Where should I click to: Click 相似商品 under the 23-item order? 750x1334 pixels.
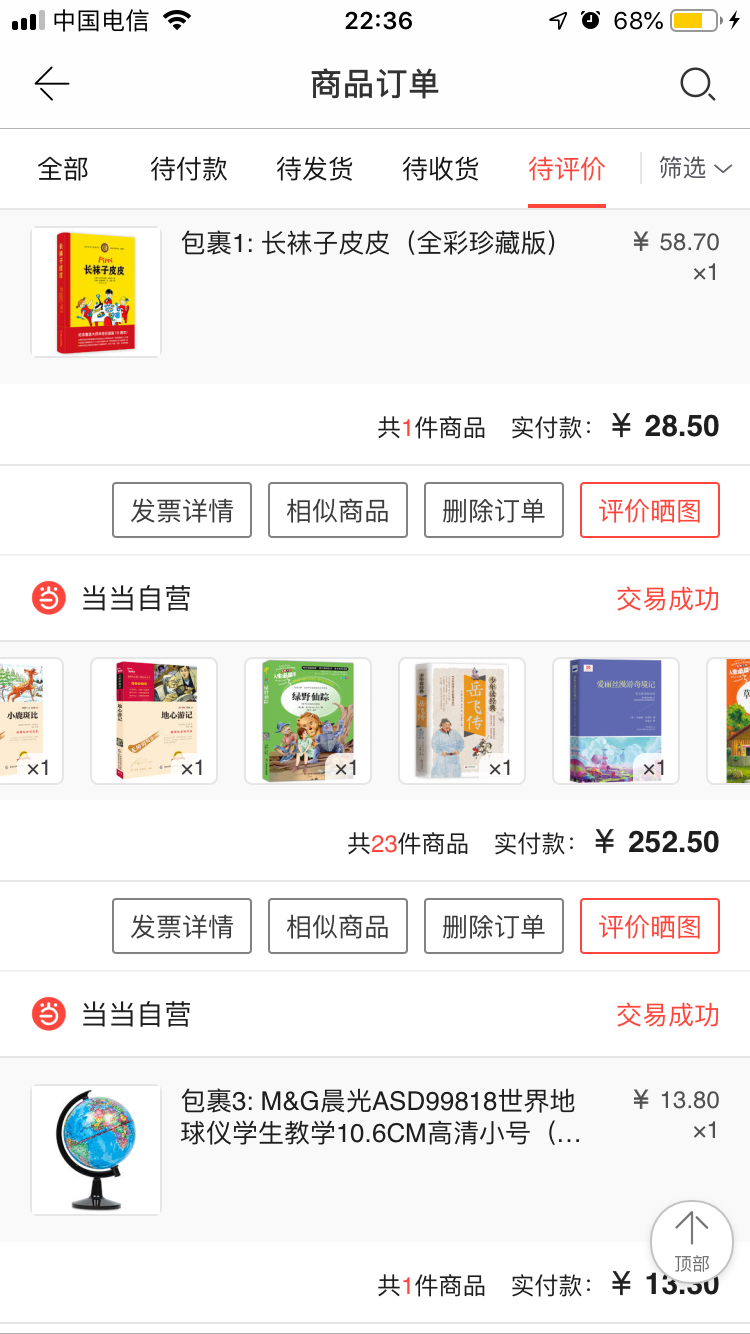tap(338, 926)
